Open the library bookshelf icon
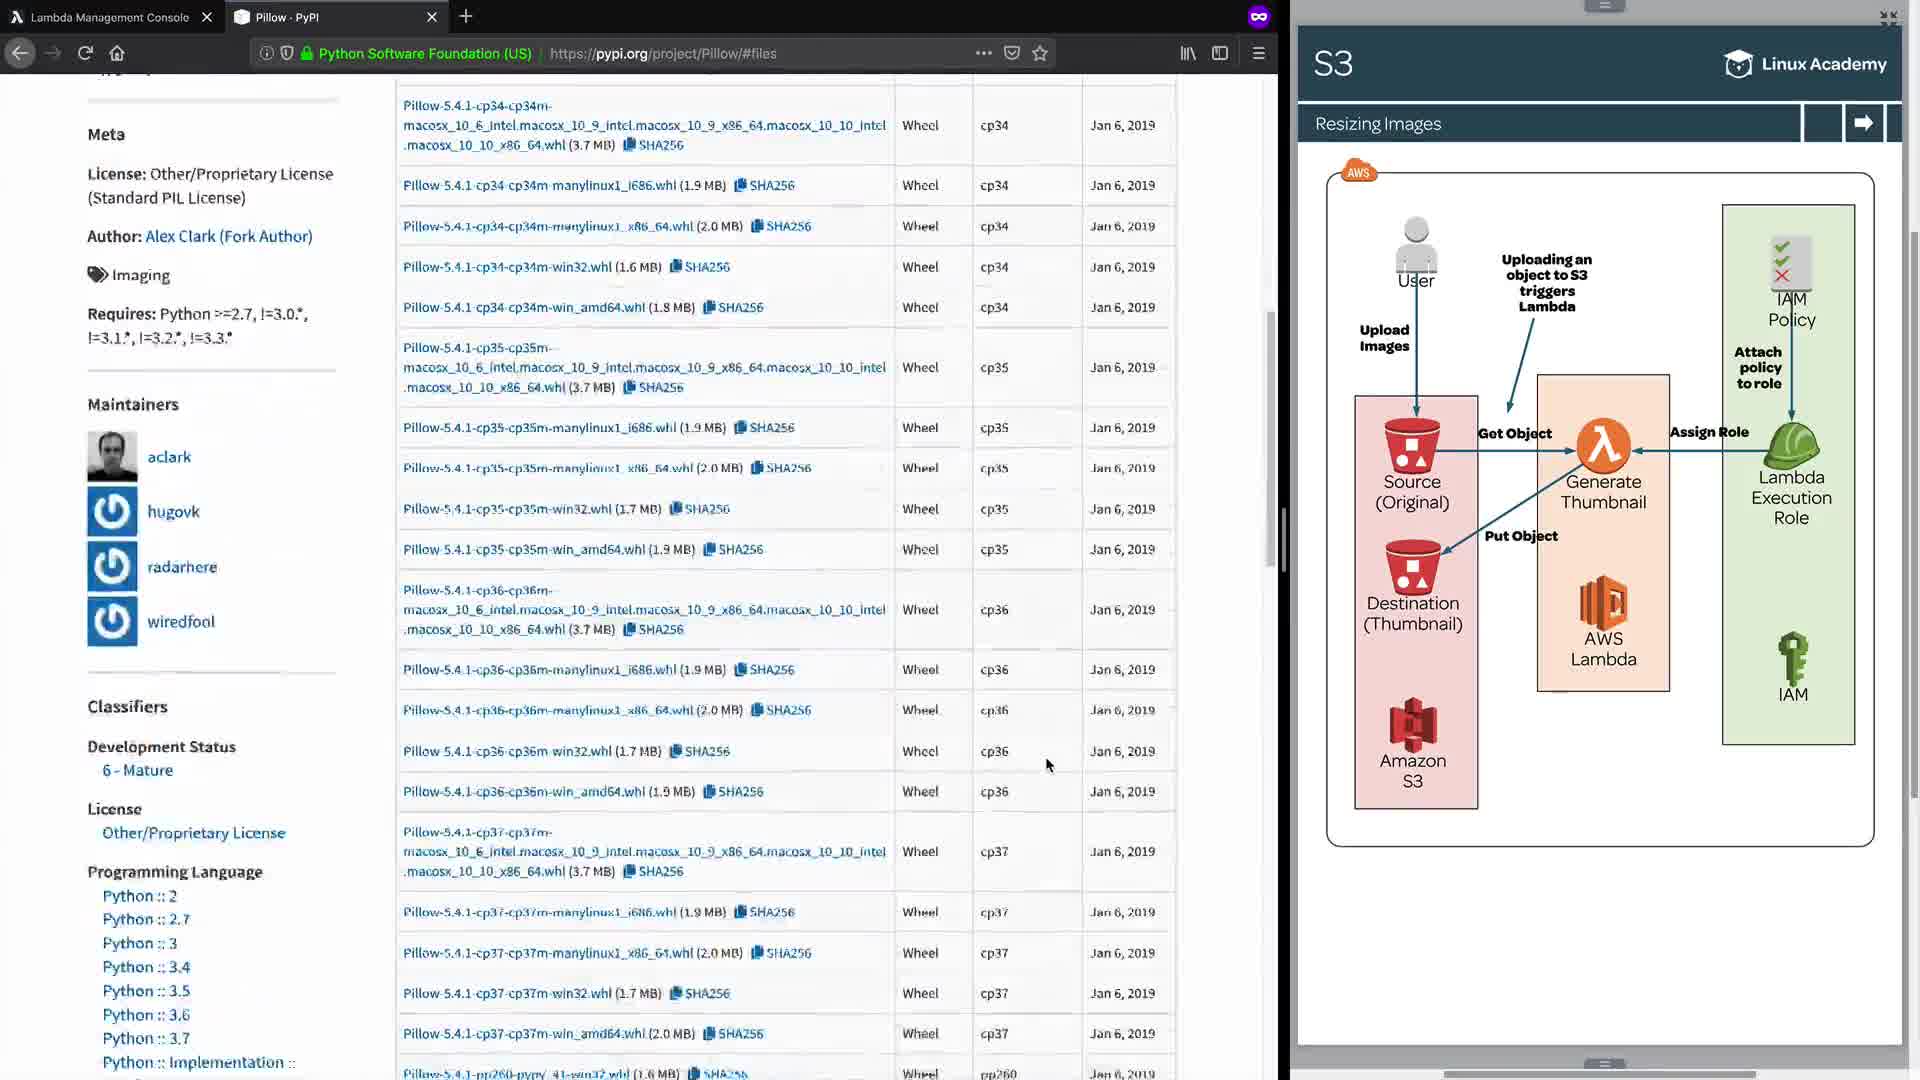Screen dimensions: 1920x1080 [x=1188, y=53]
